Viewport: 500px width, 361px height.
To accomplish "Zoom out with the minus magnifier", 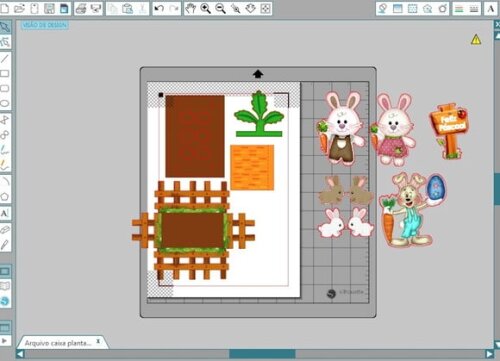I will click(220, 8).
